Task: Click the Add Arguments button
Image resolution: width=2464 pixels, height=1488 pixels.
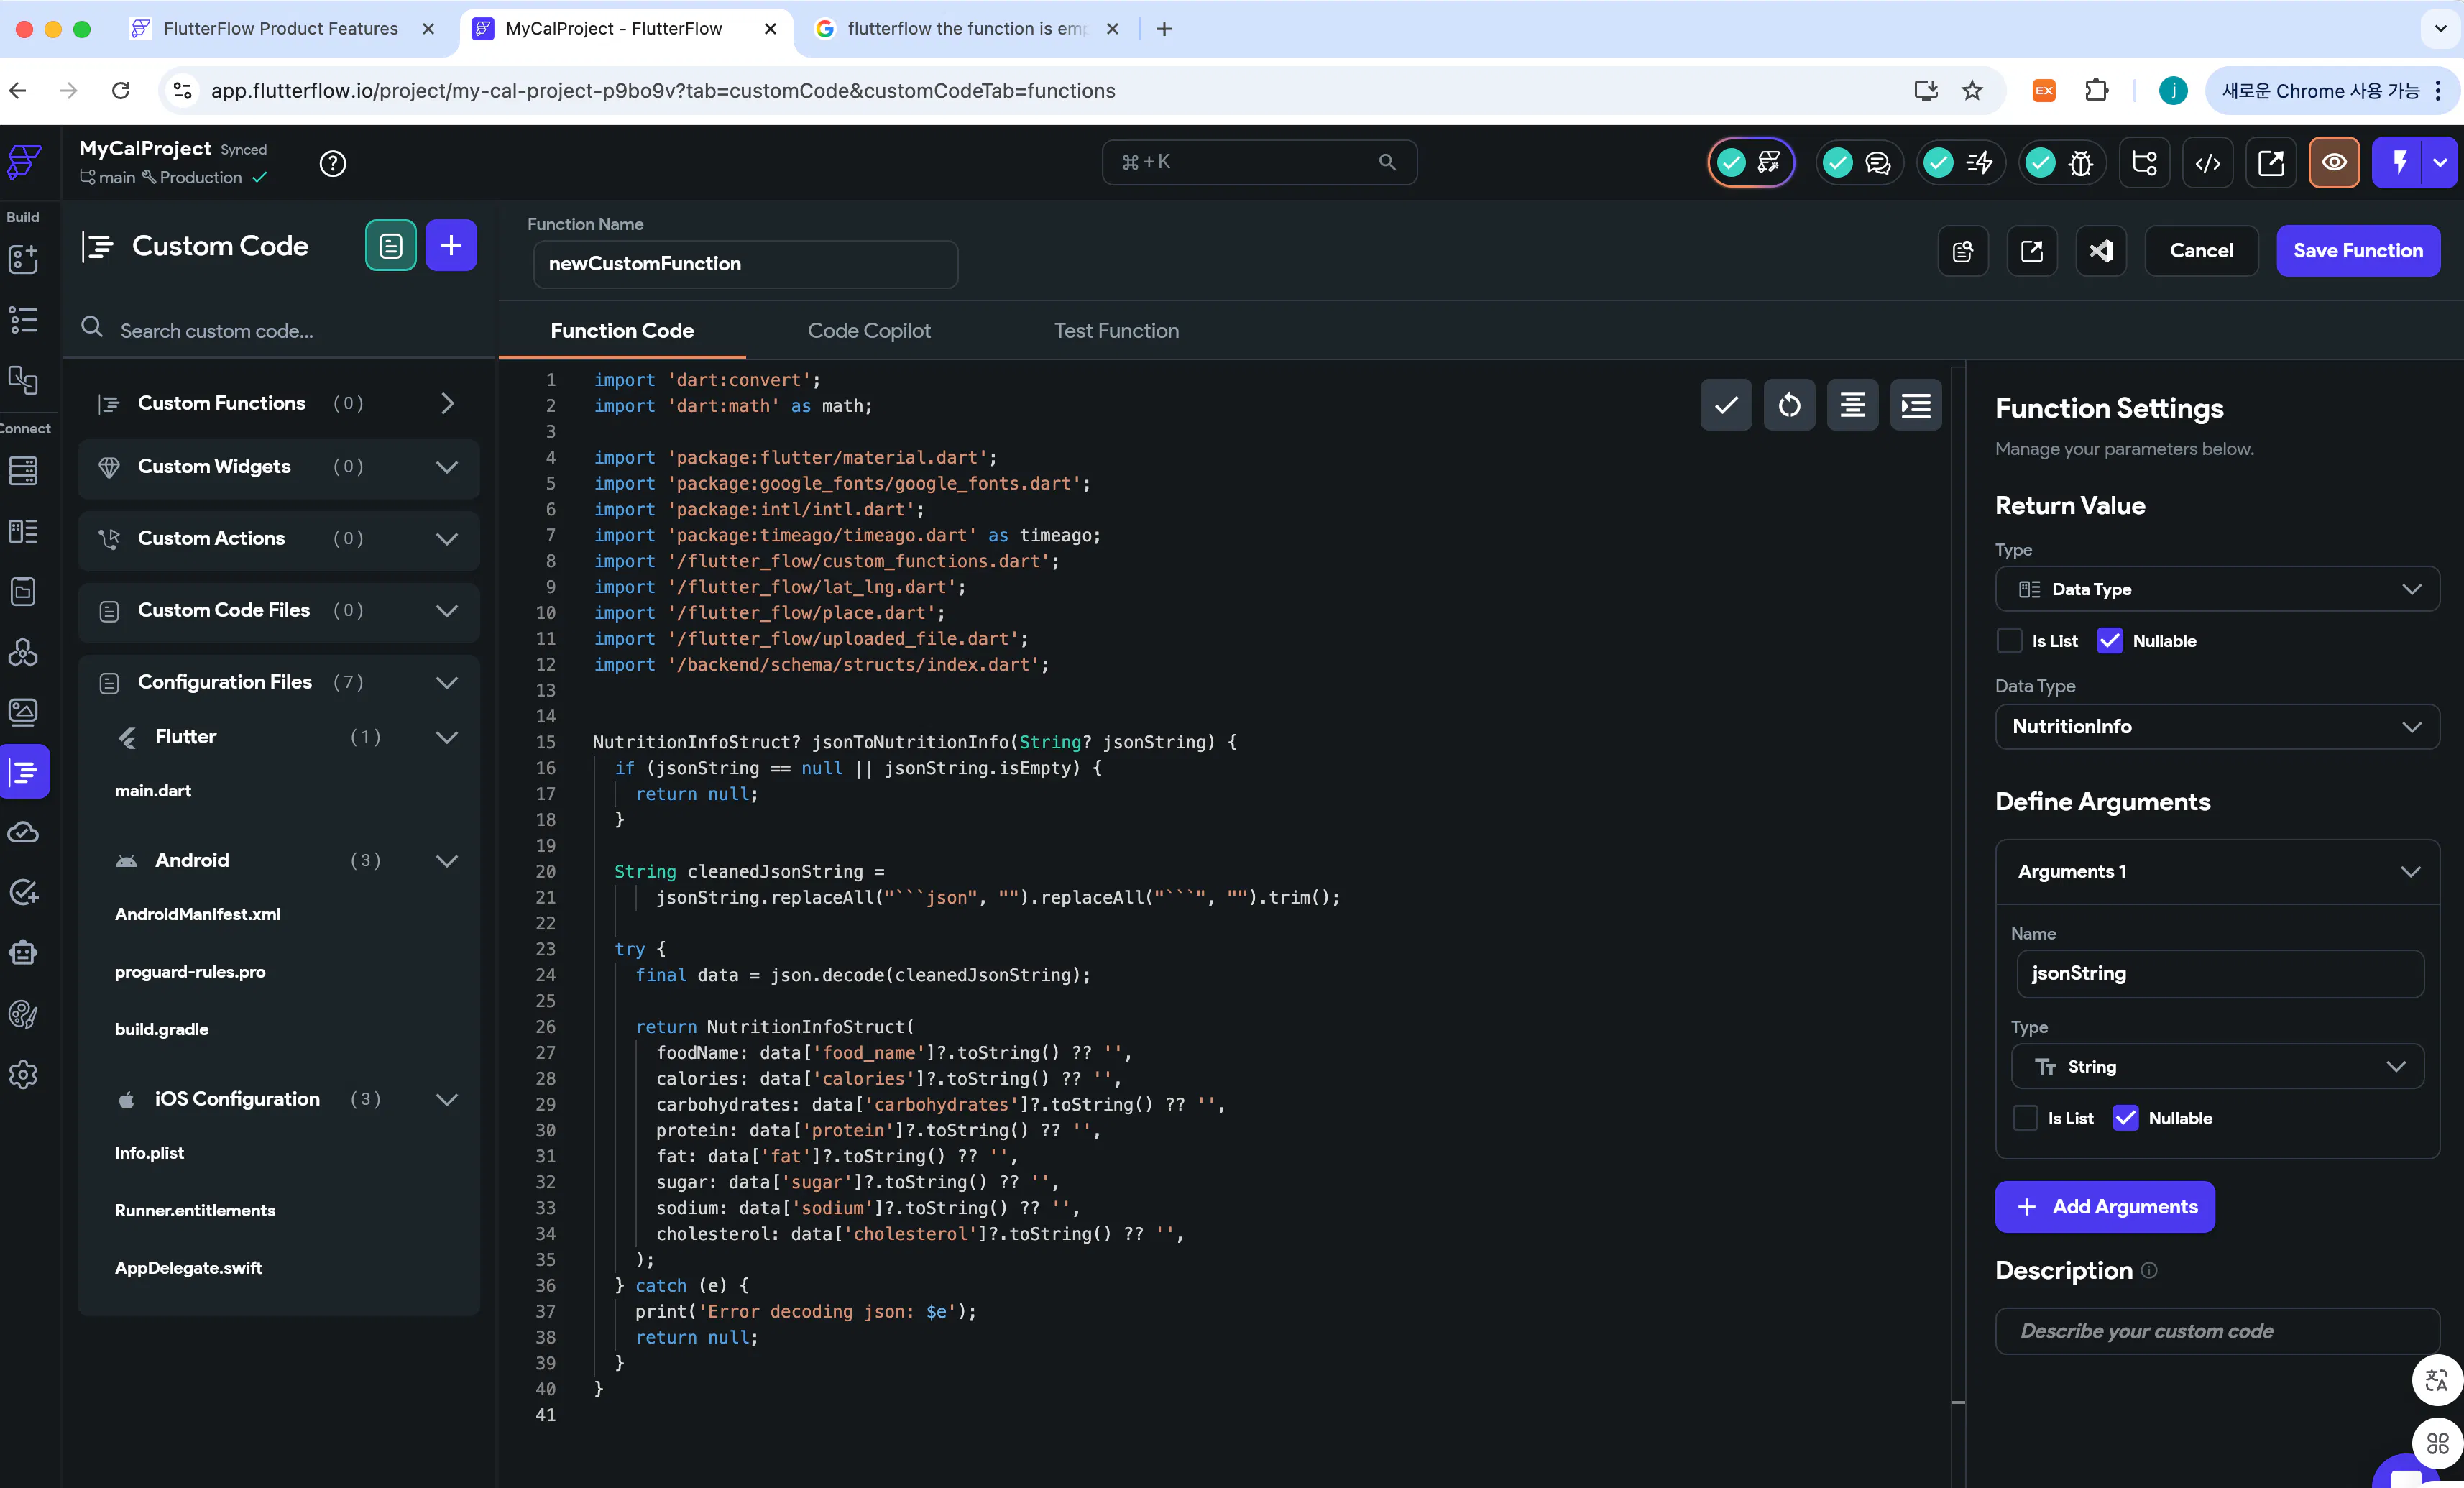Action: [2105, 1207]
